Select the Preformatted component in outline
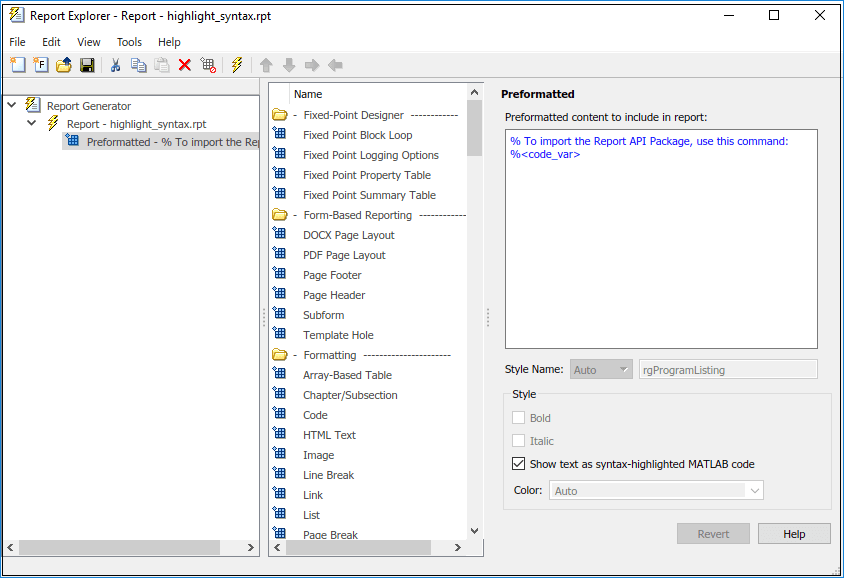 coord(161,142)
